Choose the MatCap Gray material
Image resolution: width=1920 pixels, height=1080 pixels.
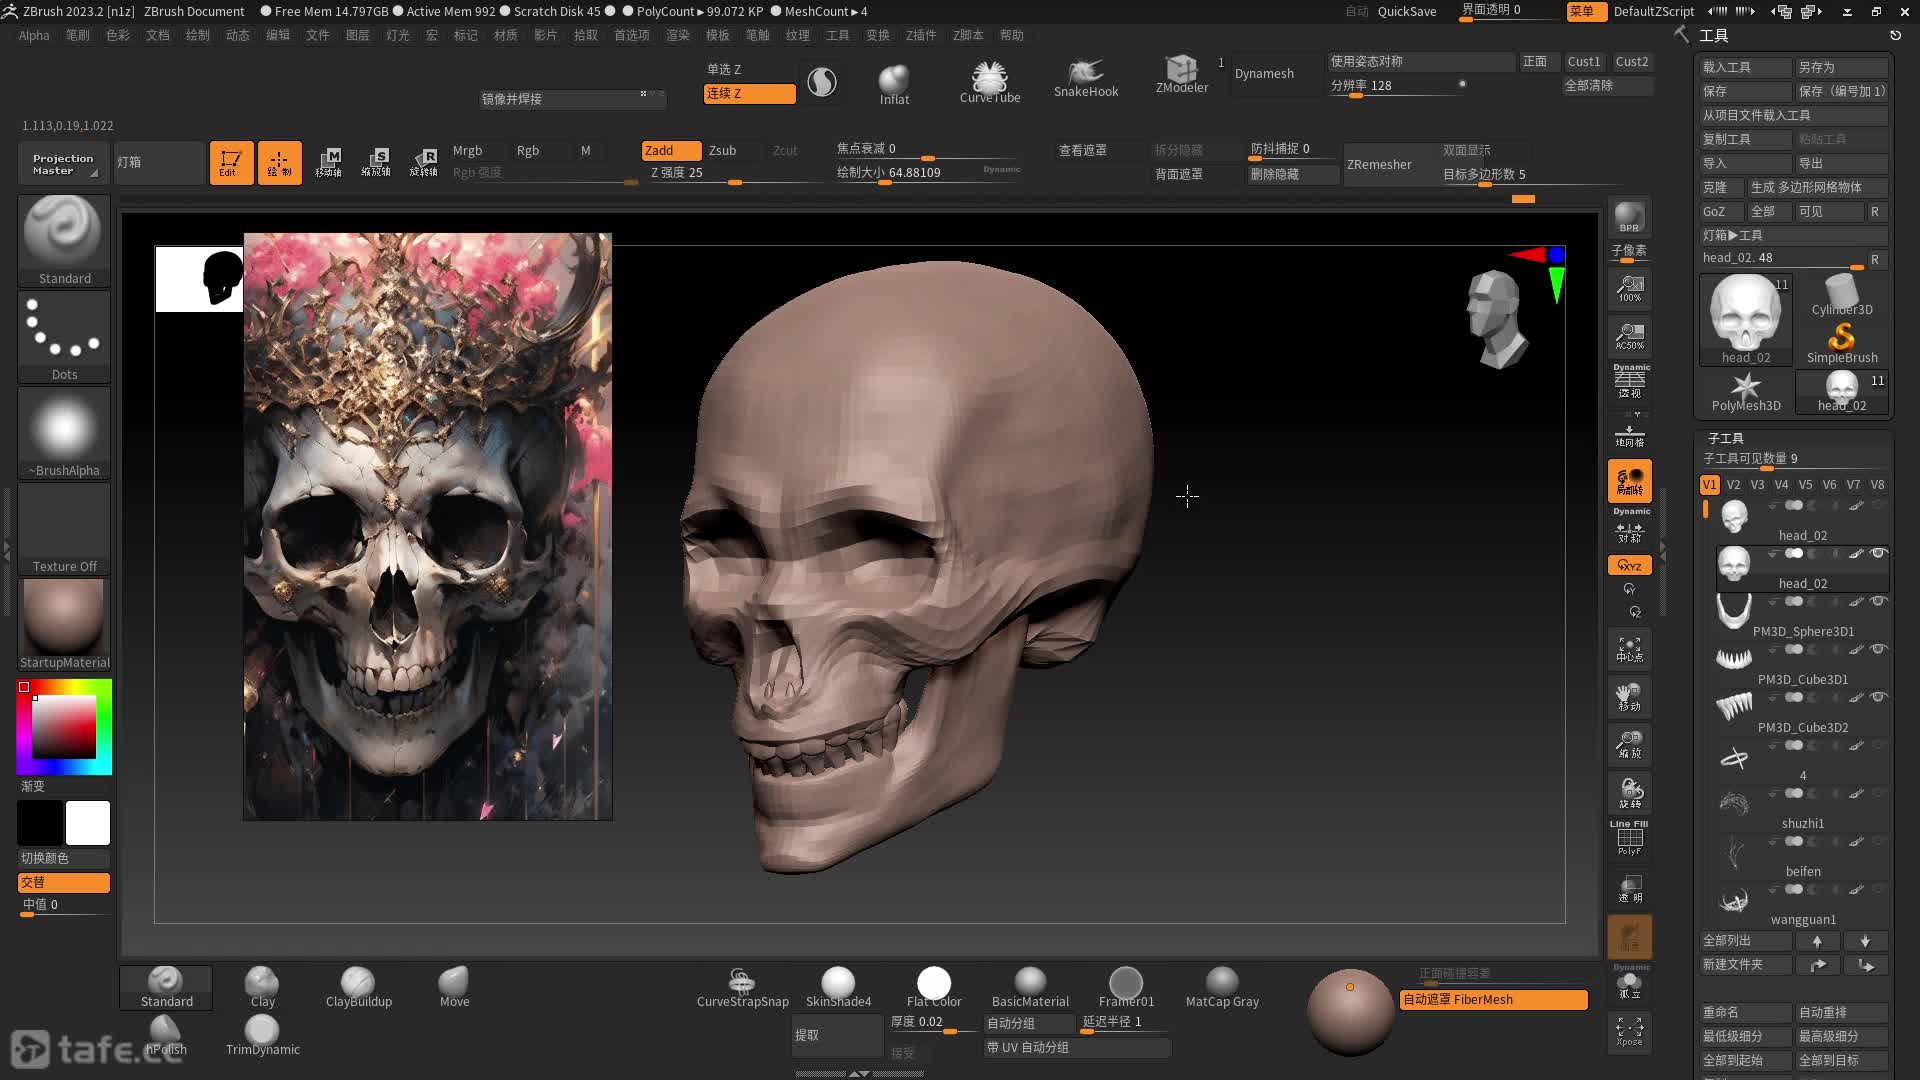[x=1222, y=988]
